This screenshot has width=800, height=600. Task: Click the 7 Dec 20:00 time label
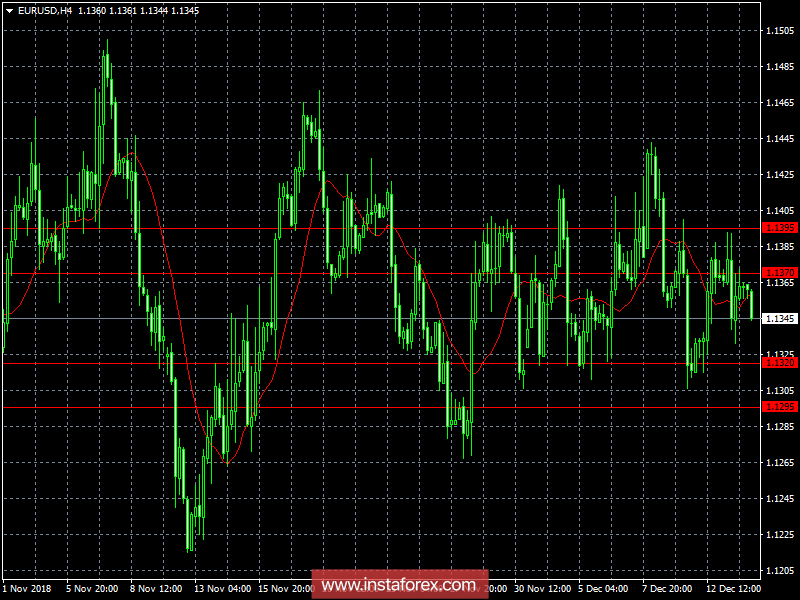pyautogui.click(x=667, y=589)
